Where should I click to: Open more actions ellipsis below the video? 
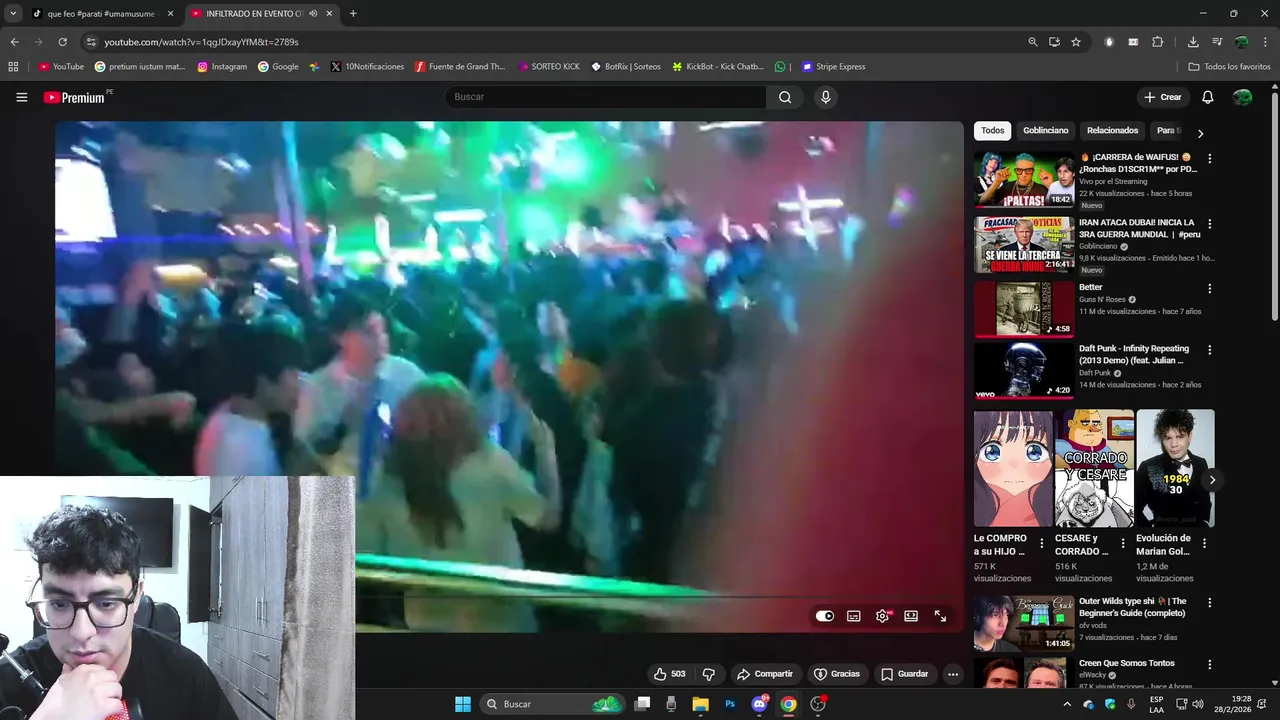953,674
